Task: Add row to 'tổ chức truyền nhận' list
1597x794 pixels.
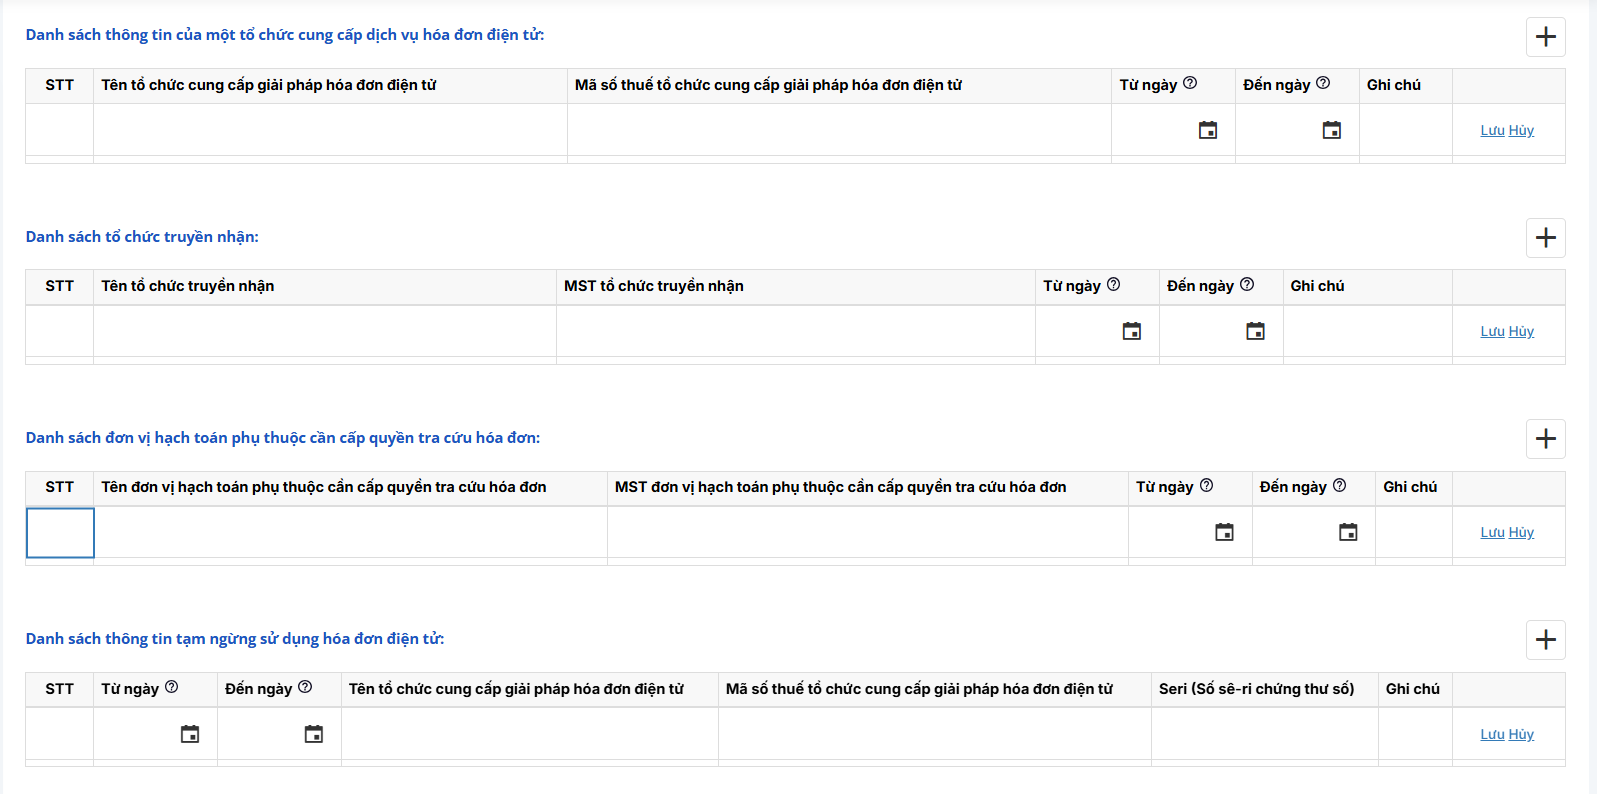Action: pyautogui.click(x=1545, y=238)
